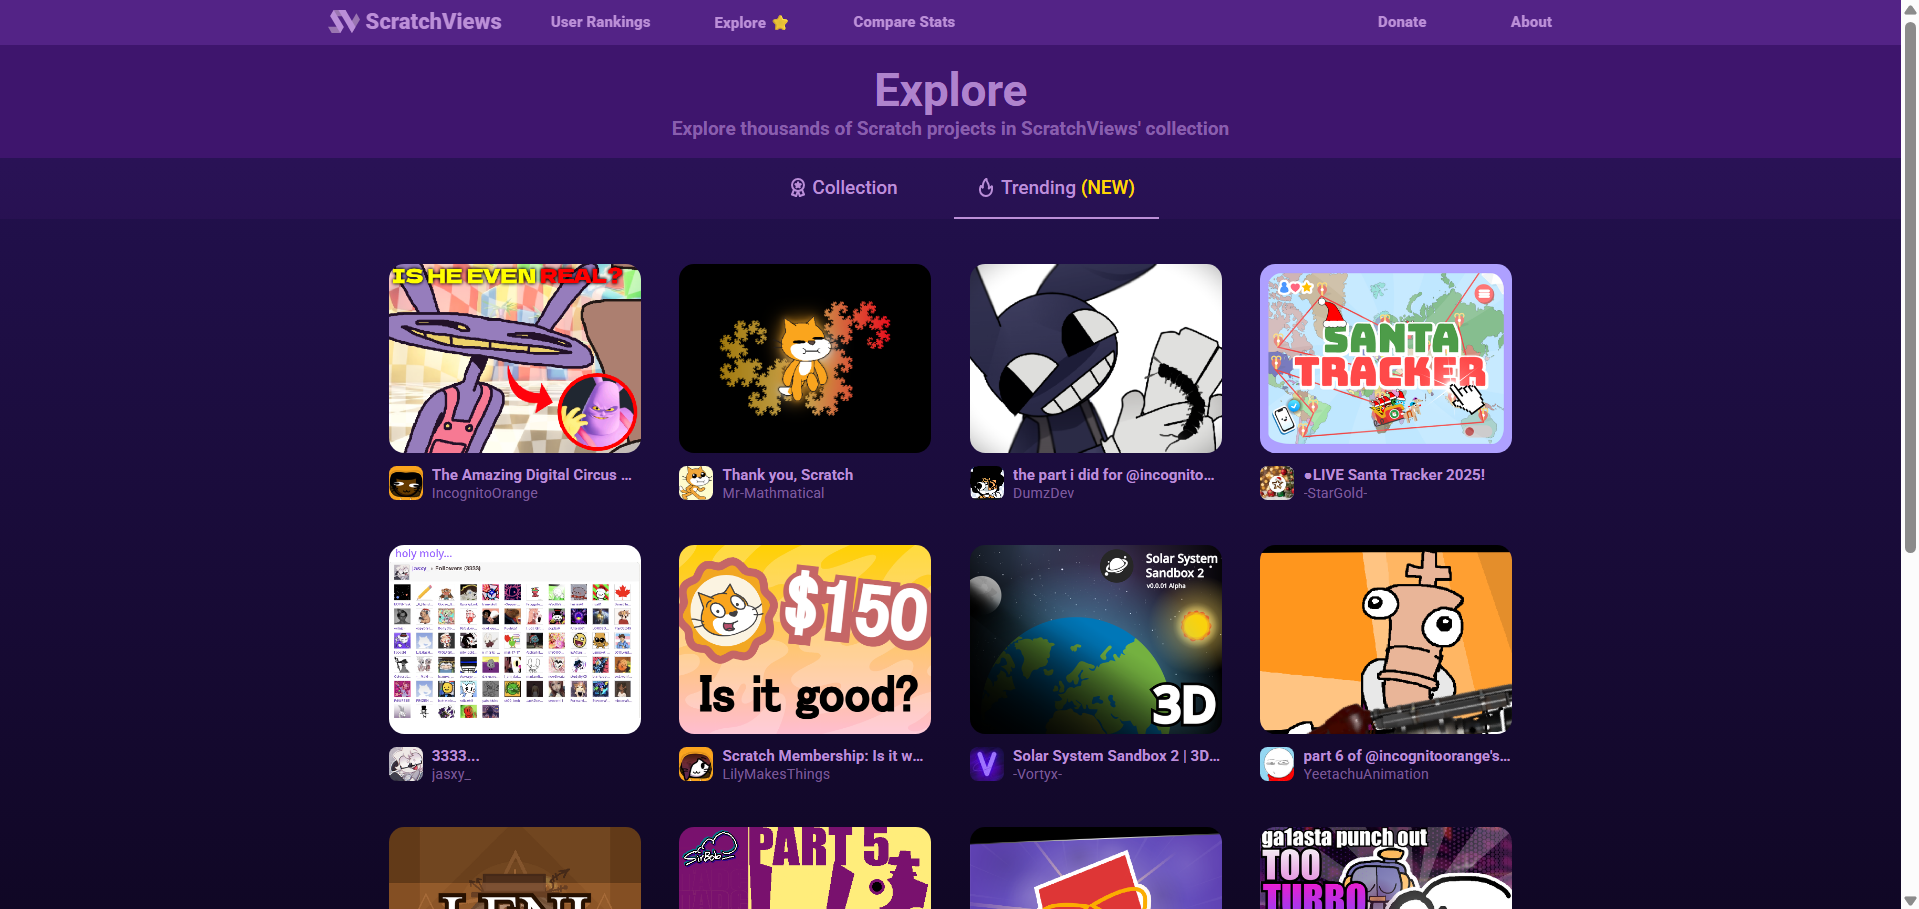Screen dimensions: 1919x909
Task: Open jasxy_'s profile avatar
Action: 406,764
